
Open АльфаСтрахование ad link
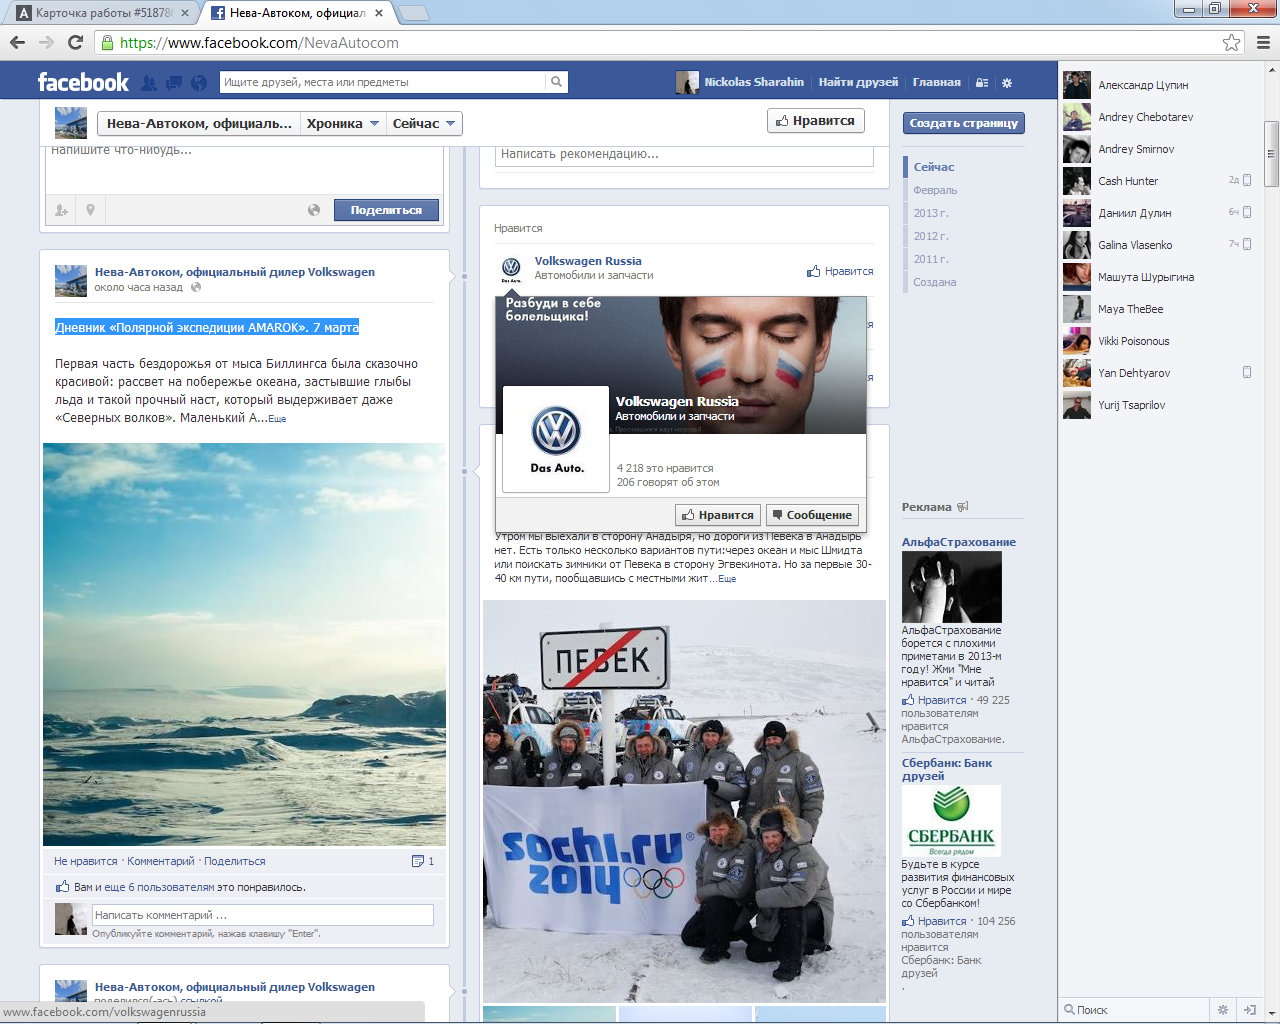(x=959, y=542)
